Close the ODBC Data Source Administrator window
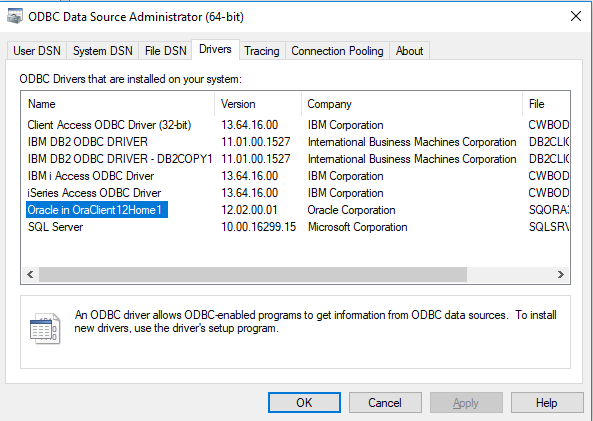 coord(576,16)
